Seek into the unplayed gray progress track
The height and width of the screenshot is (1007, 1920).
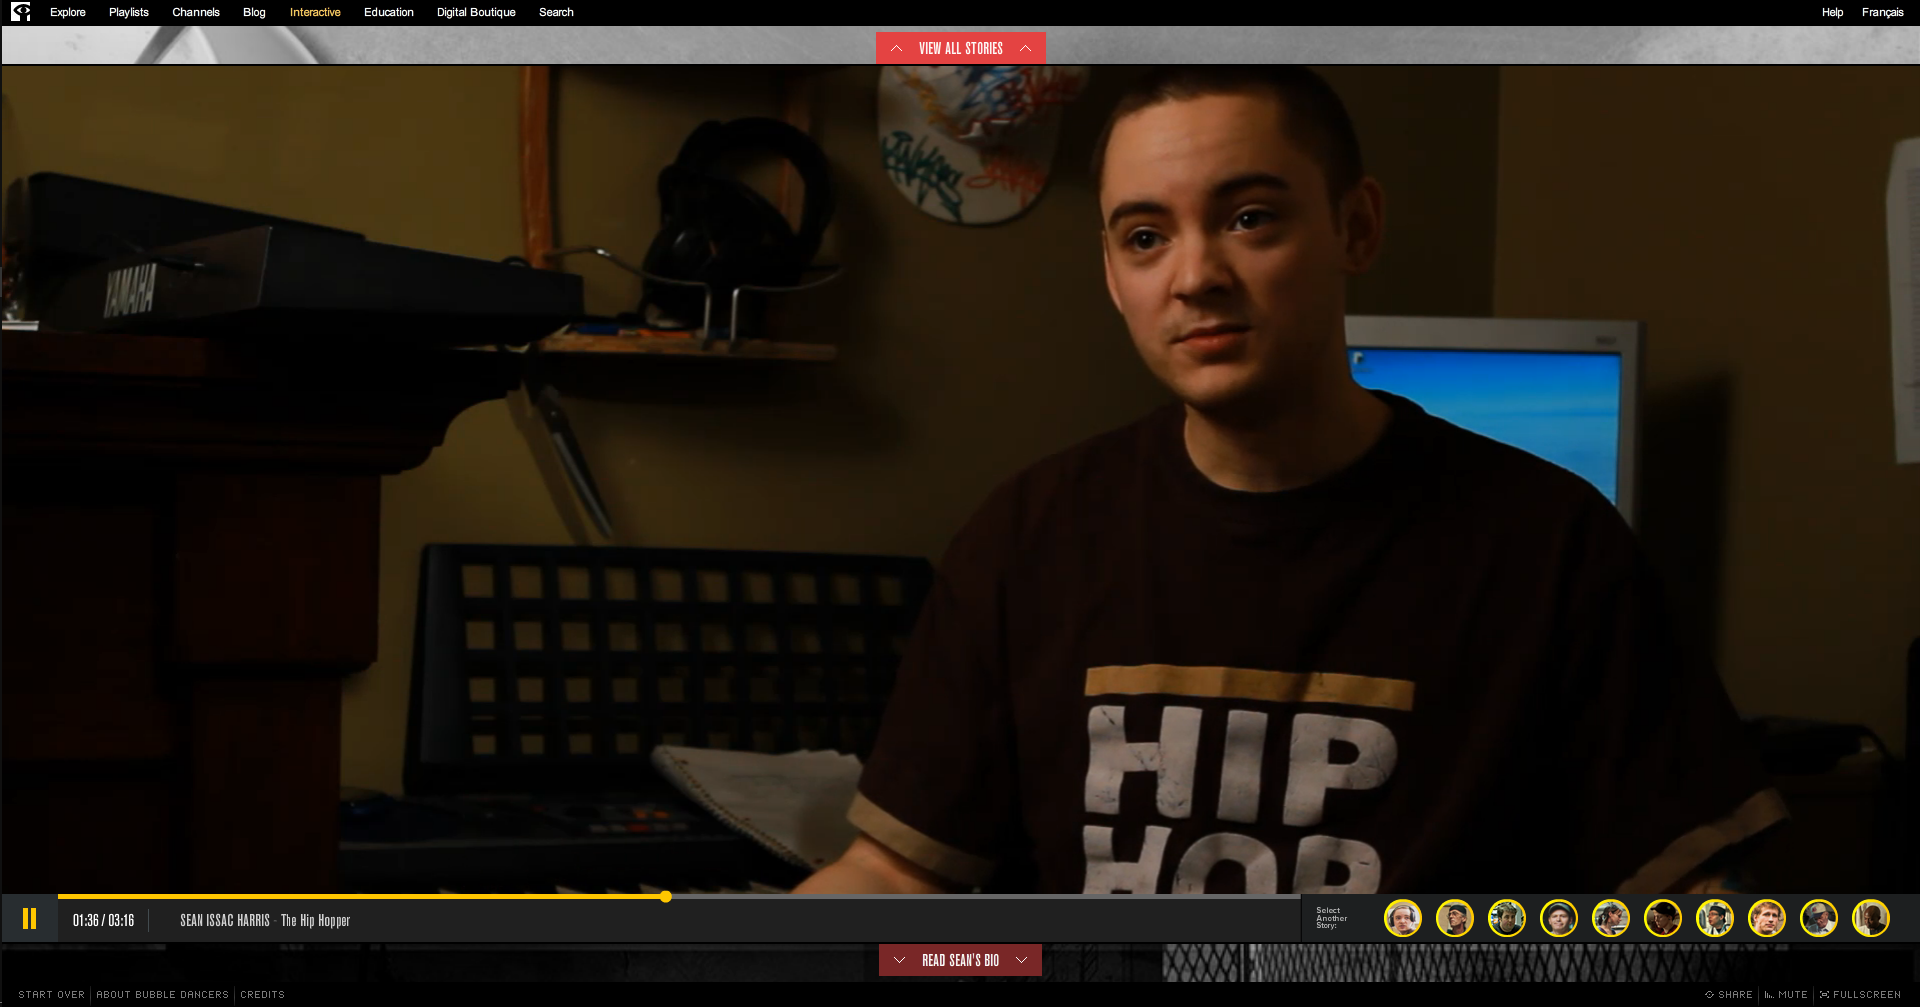pos(985,896)
